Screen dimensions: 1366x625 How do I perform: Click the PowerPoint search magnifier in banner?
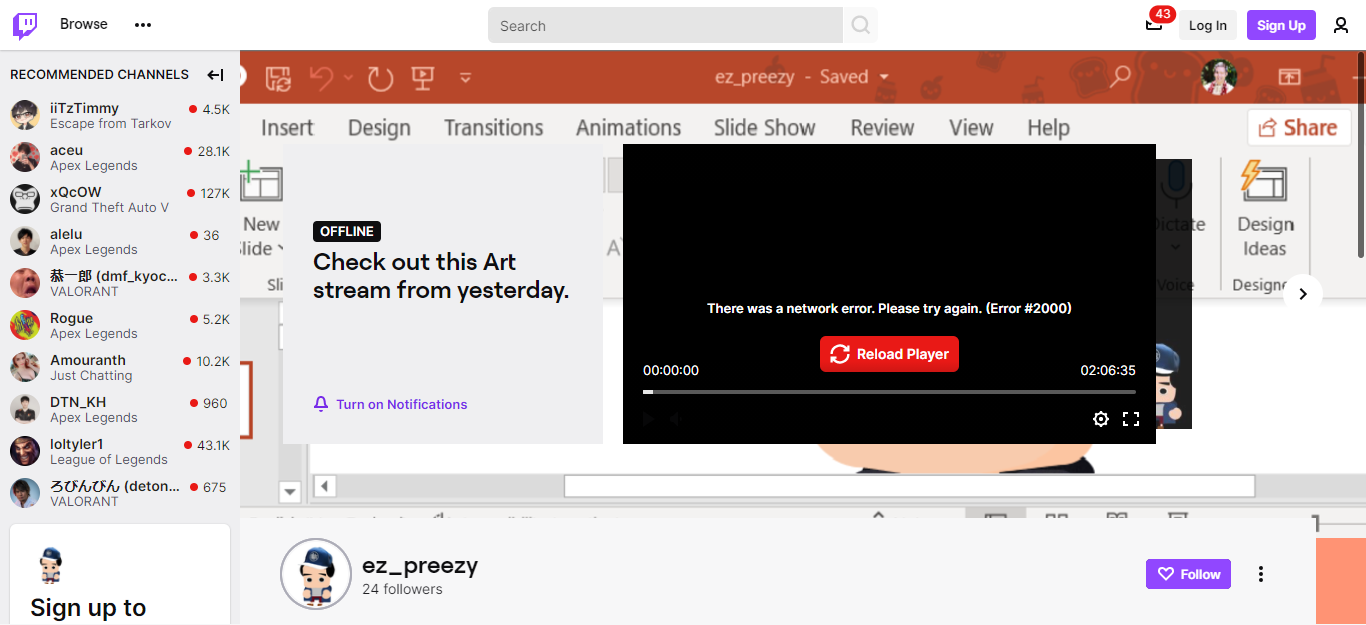(x=1120, y=76)
